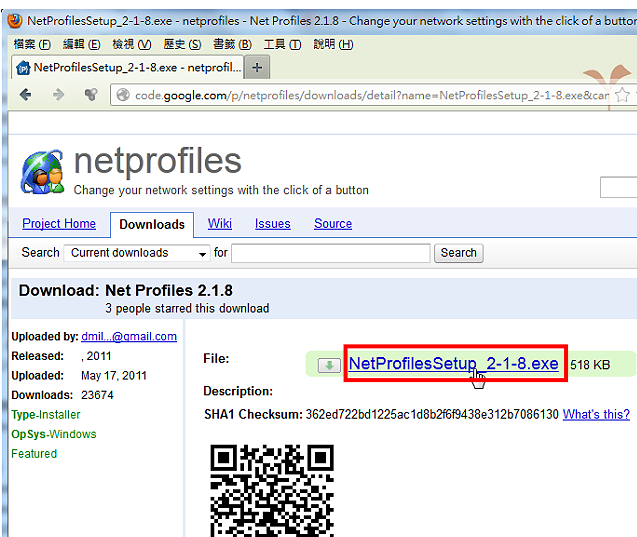Click the What's this? checksum link

point(596,414)
